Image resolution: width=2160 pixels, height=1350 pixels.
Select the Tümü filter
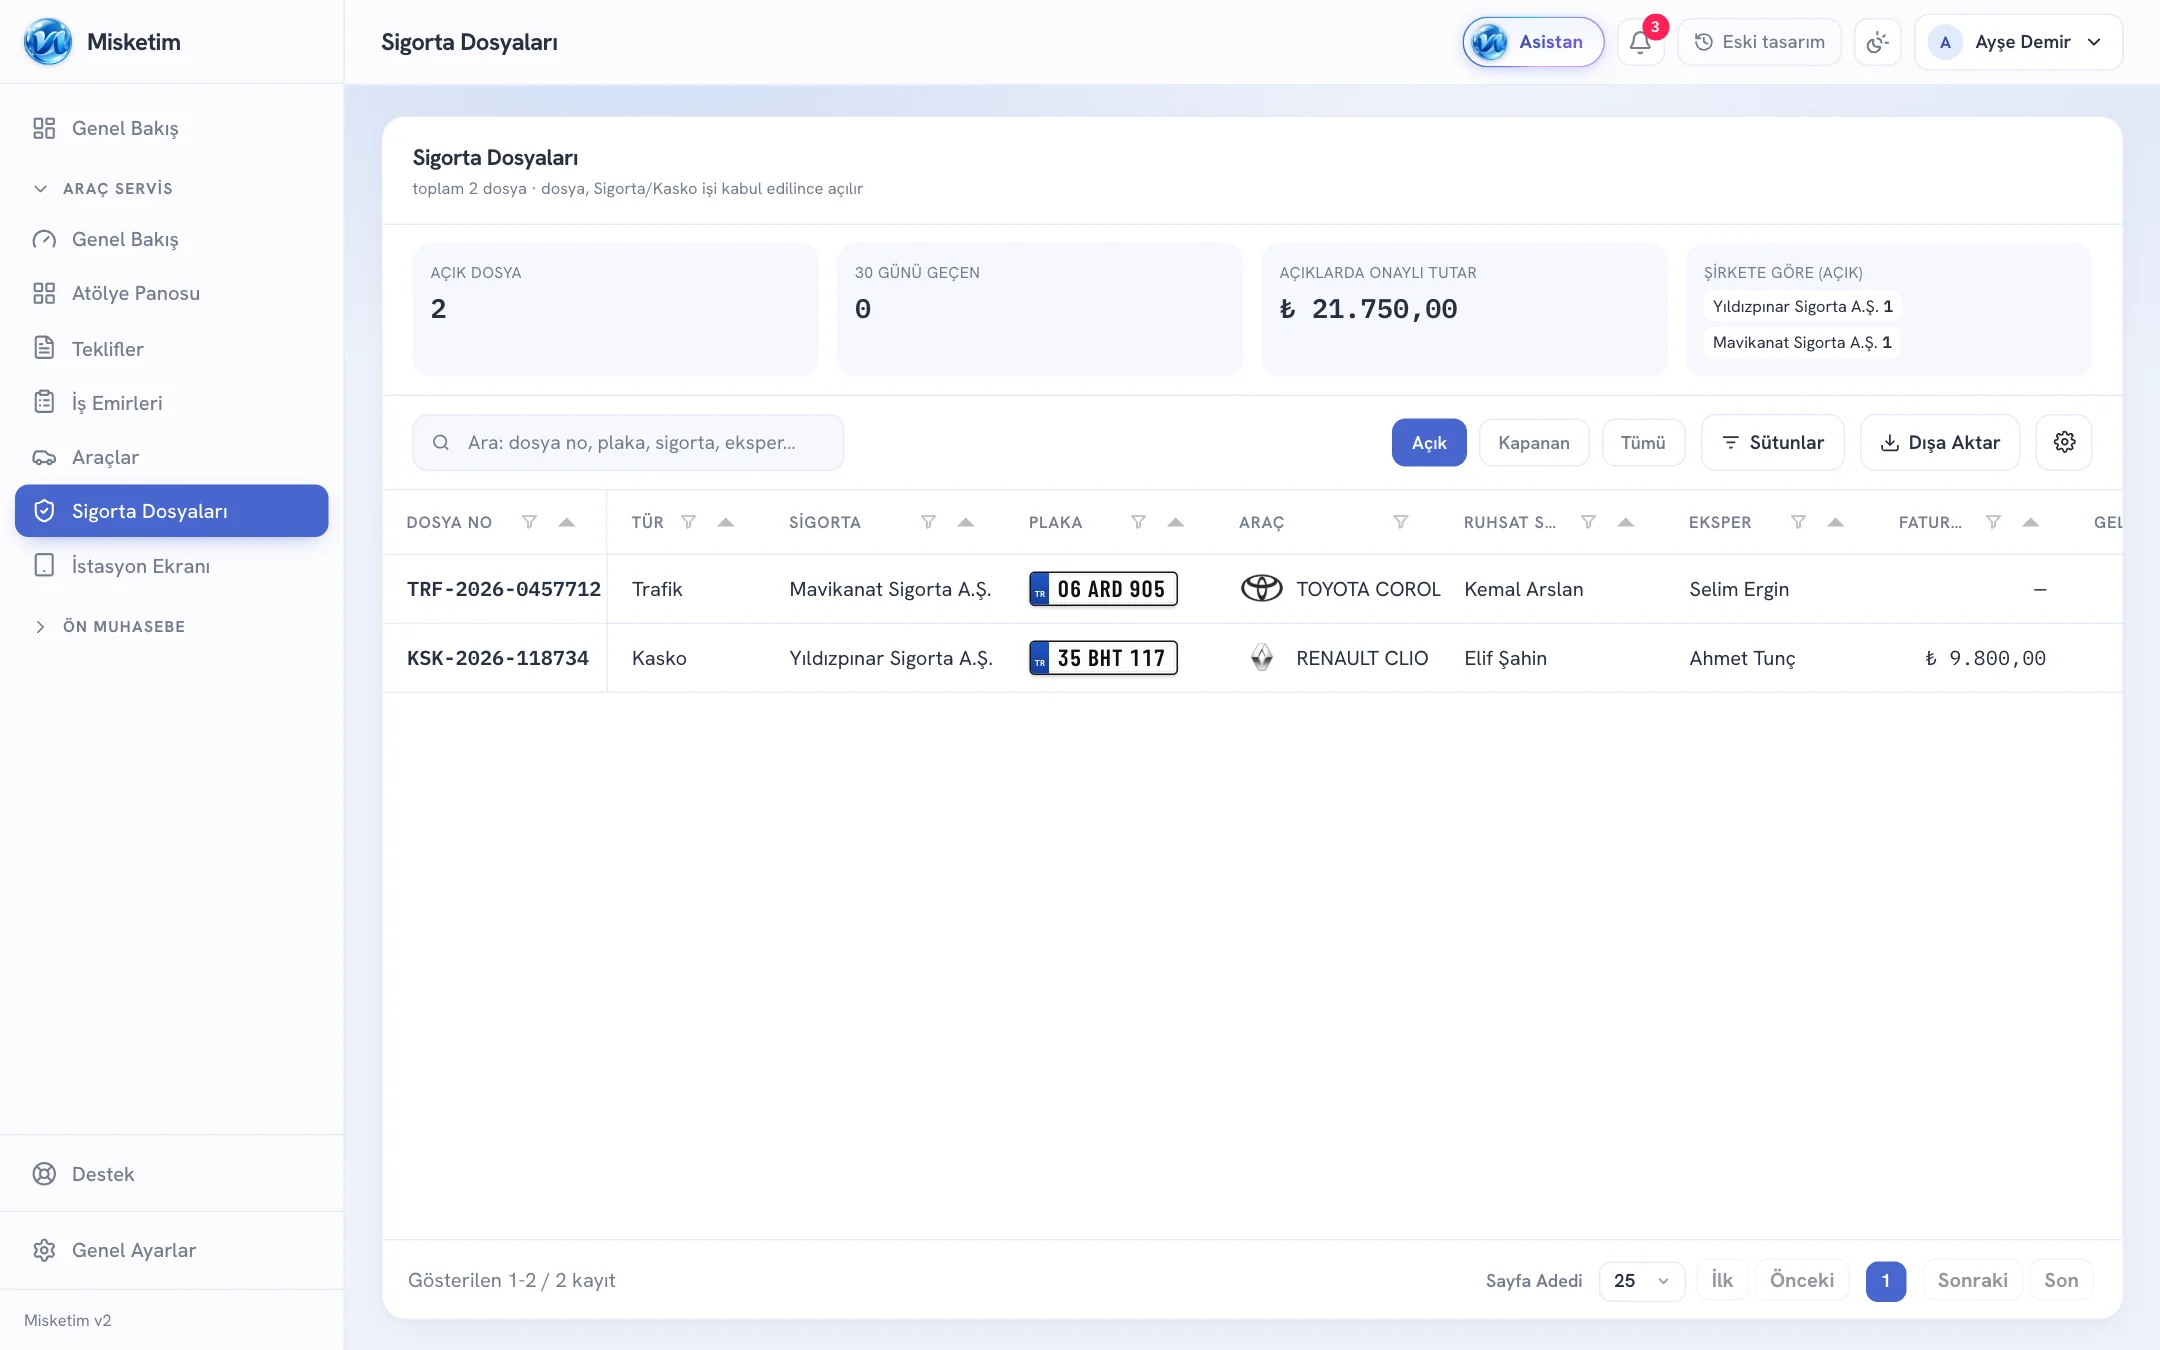pyautogui.click(x=1643, y=442)
